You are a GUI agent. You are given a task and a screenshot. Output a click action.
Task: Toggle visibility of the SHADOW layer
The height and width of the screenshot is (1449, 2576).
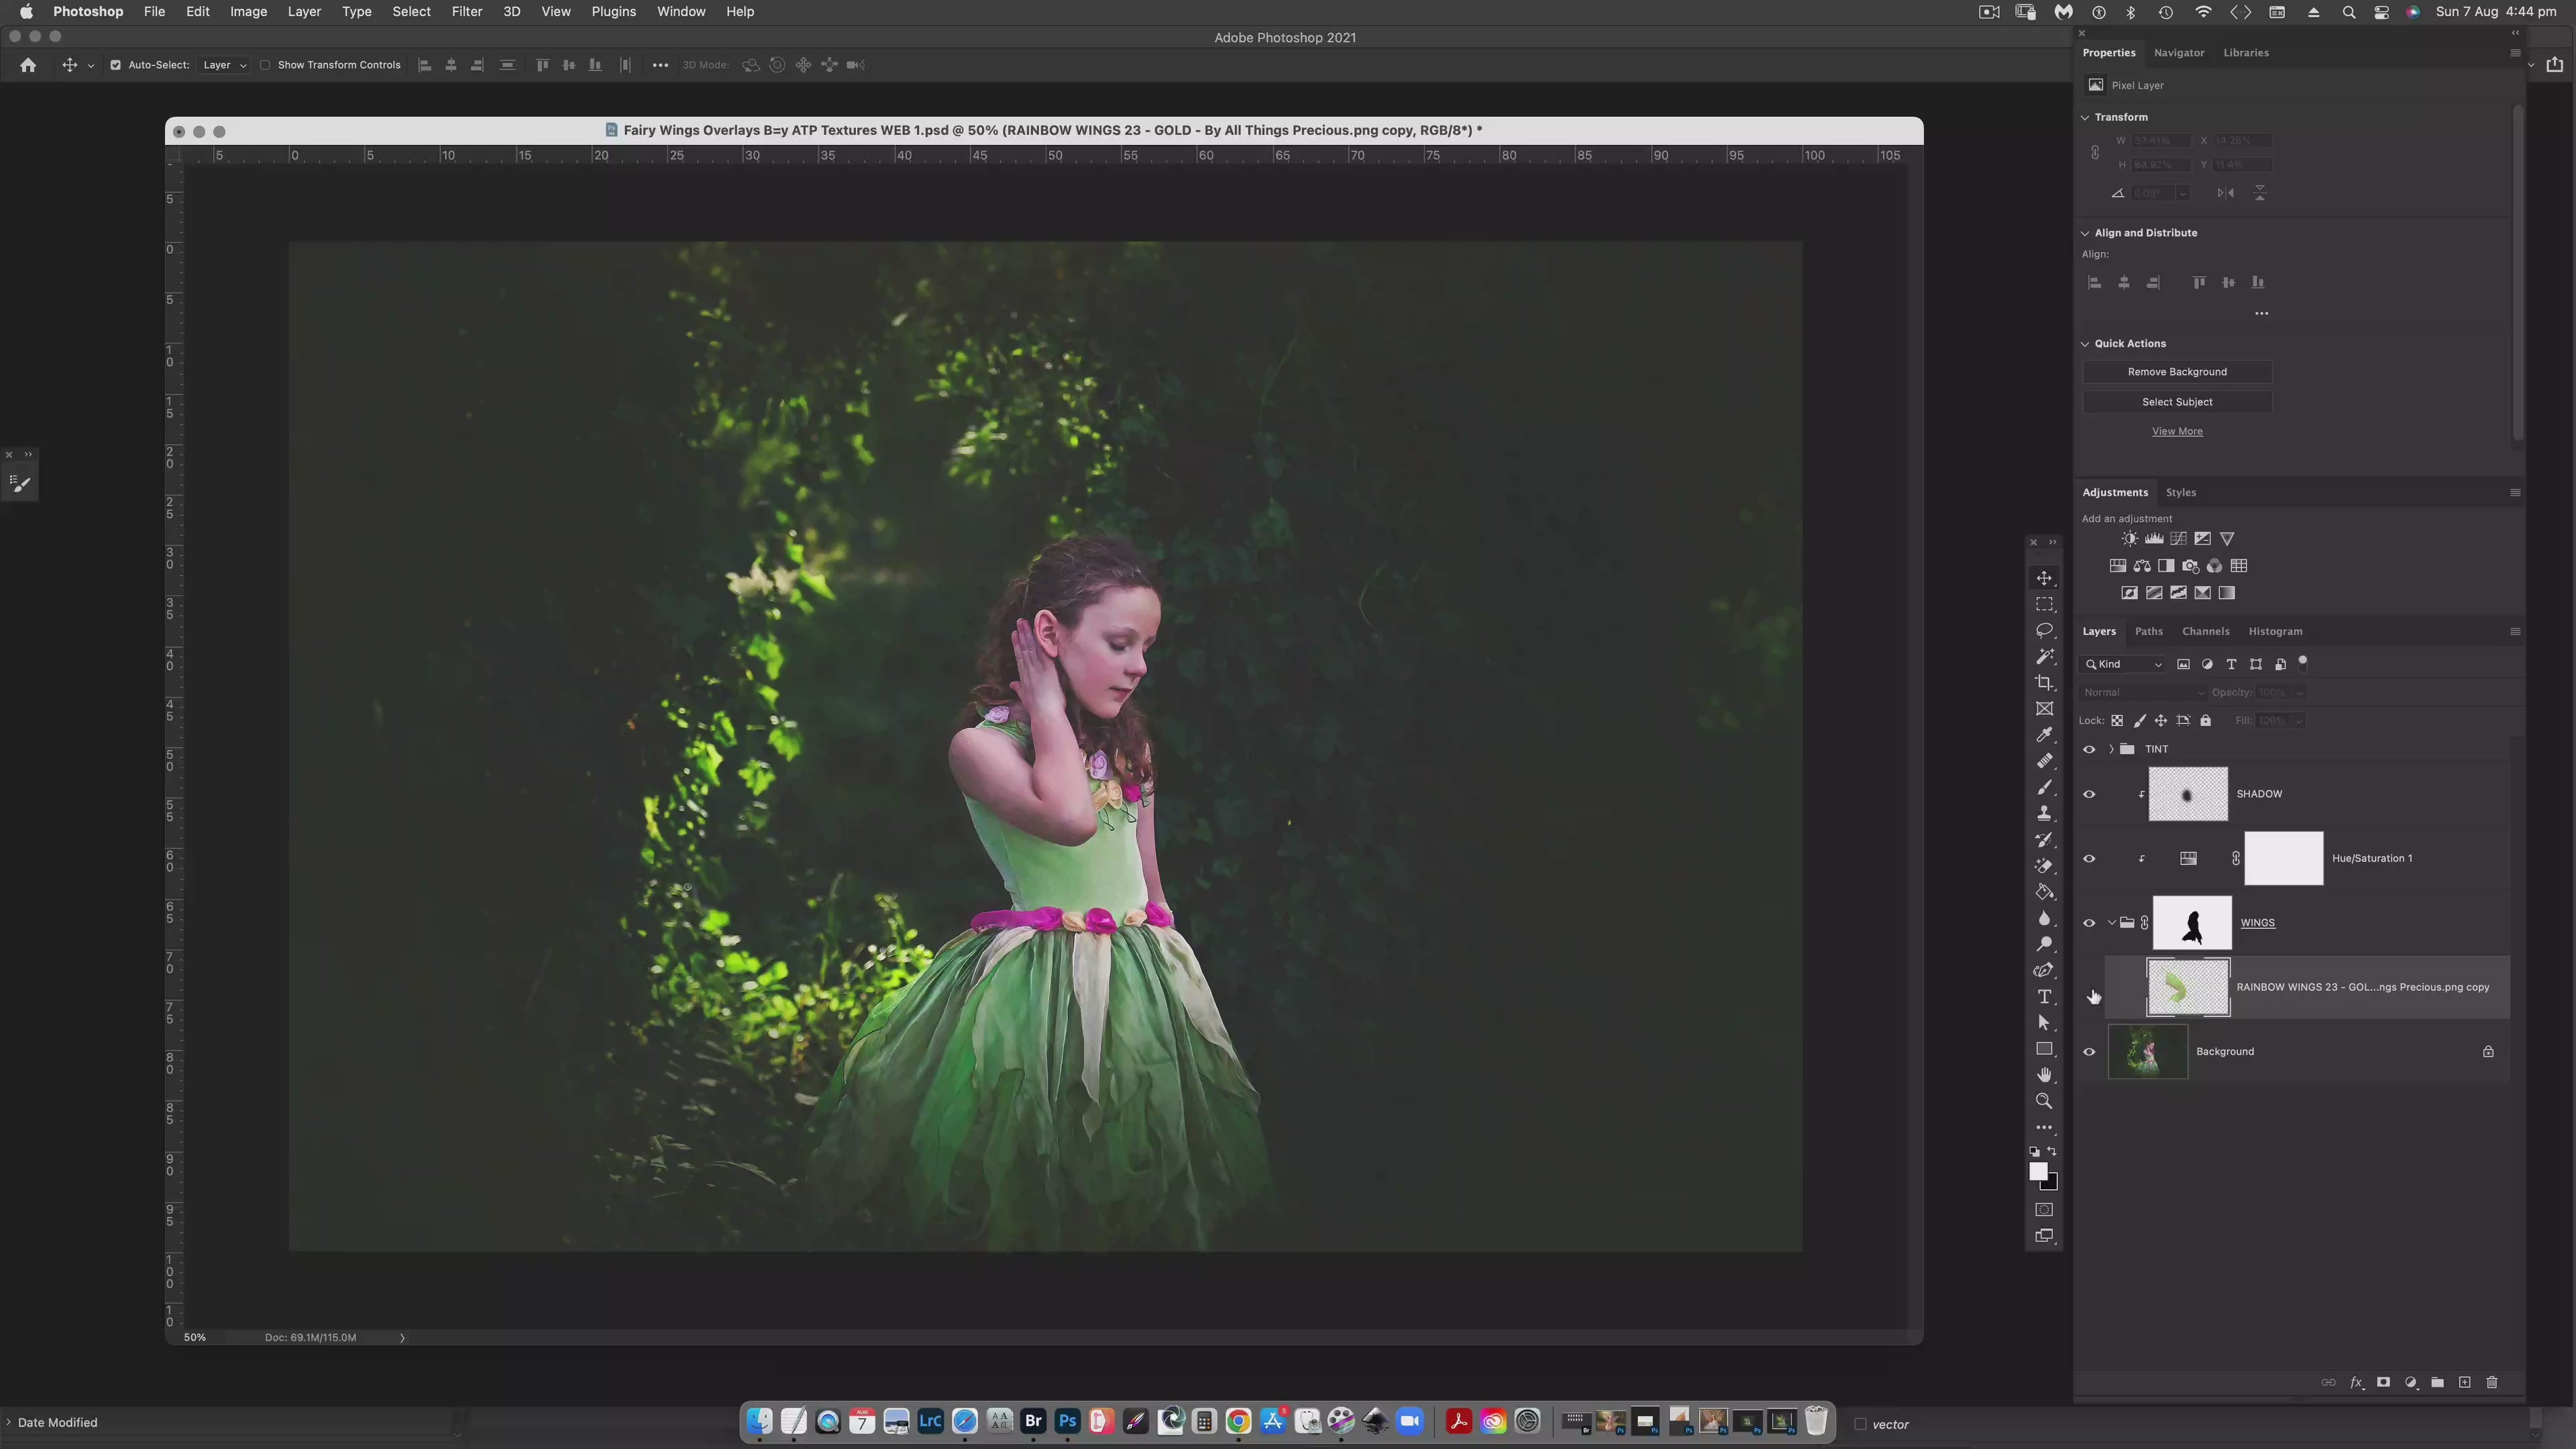tap(2089, 794)
